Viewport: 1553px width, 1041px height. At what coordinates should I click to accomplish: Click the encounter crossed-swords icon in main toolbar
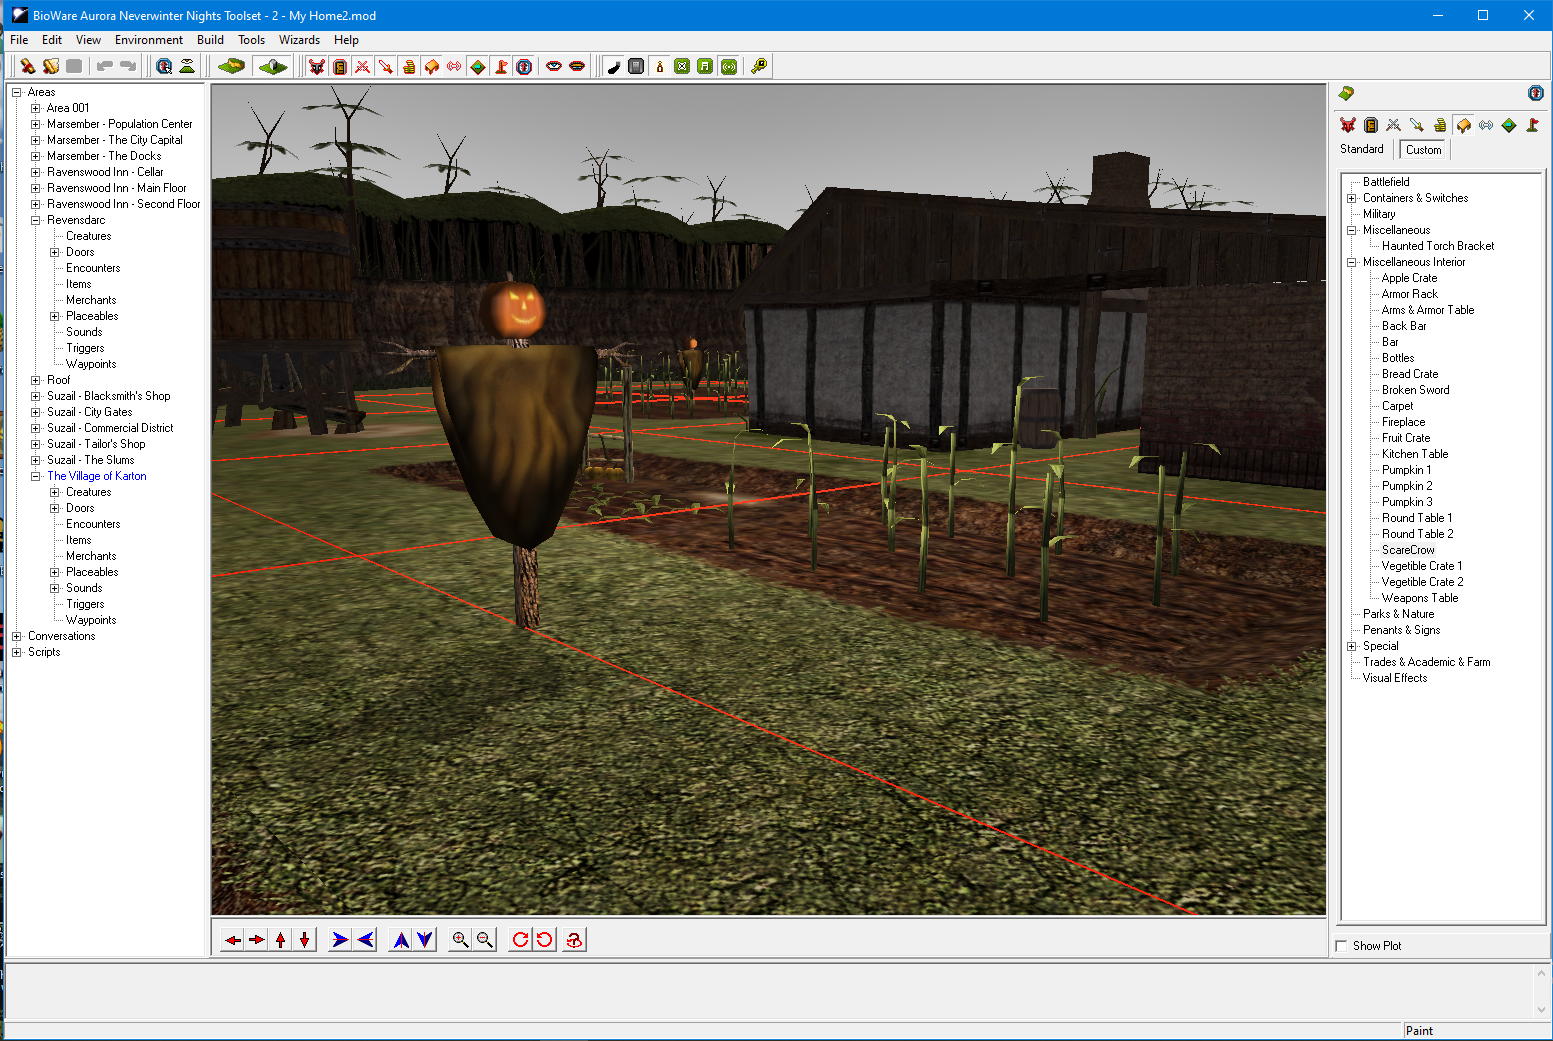click(363, 67)
